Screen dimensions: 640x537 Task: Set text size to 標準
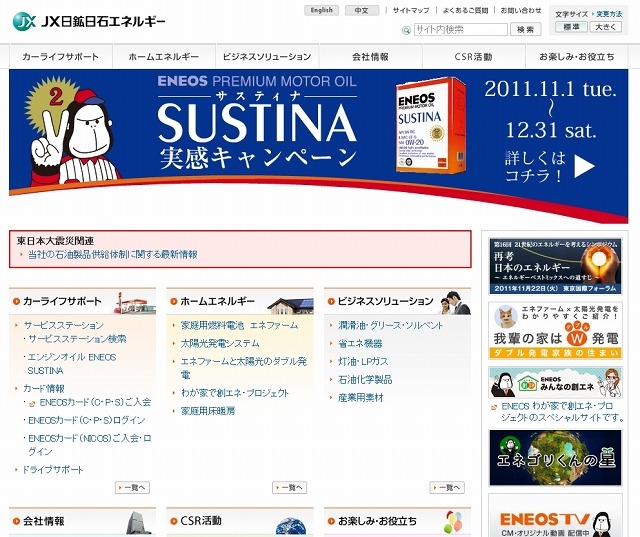point(571,27)
